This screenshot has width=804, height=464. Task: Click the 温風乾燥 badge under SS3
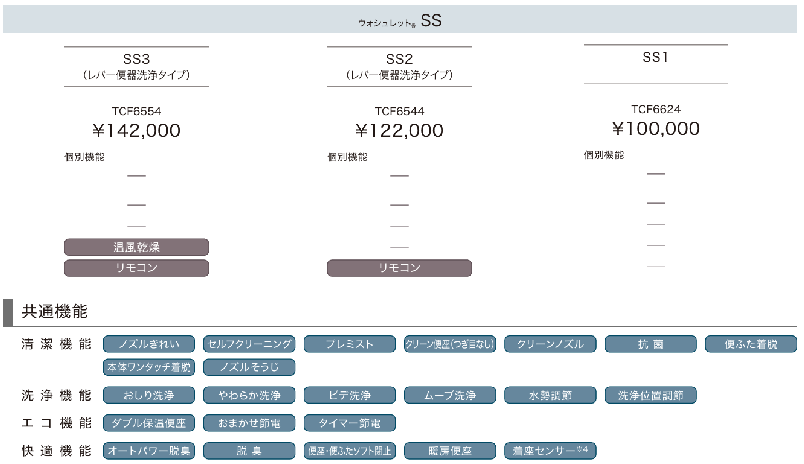click(x=136, y=247)
